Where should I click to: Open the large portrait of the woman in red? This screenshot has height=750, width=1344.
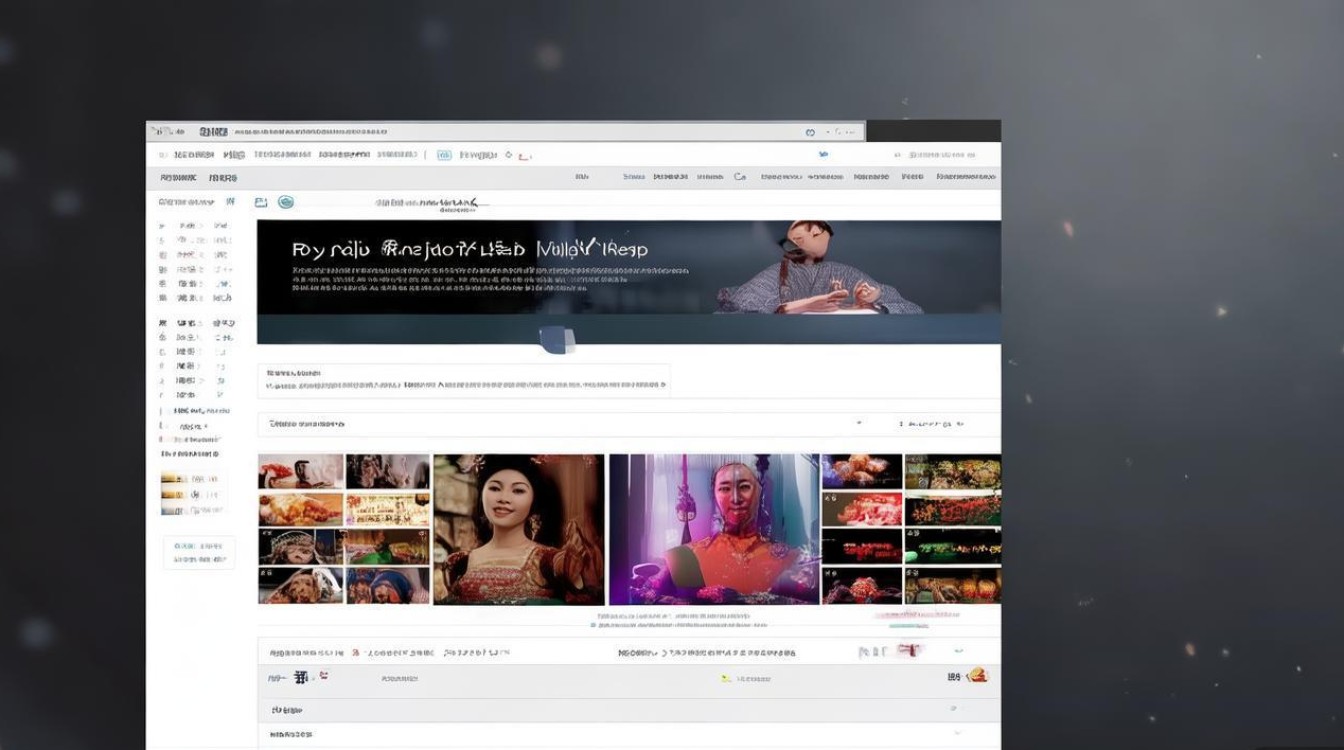coord(518,529)
